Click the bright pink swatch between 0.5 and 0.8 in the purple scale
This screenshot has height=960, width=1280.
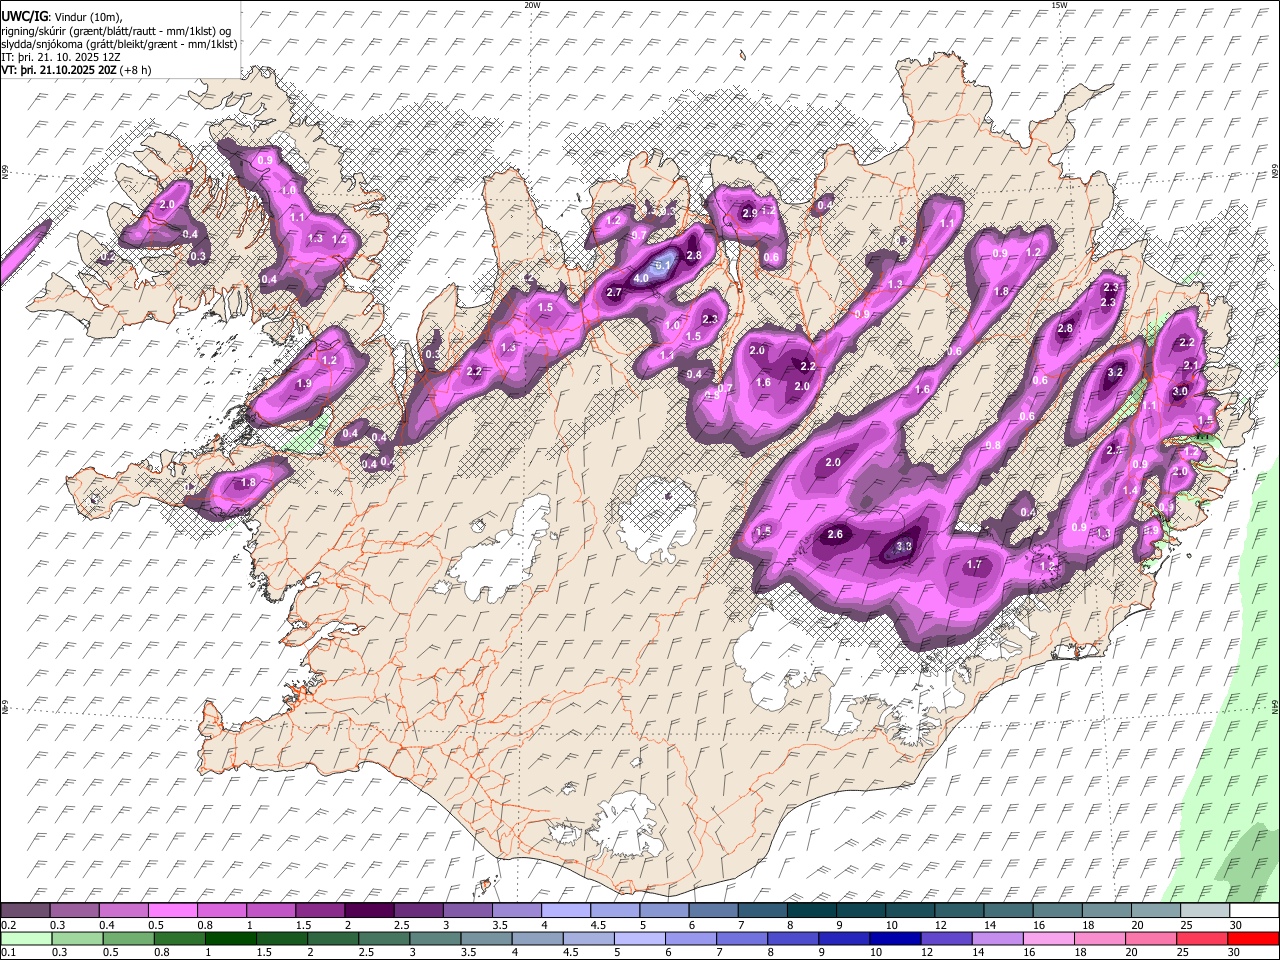[173, 911]
